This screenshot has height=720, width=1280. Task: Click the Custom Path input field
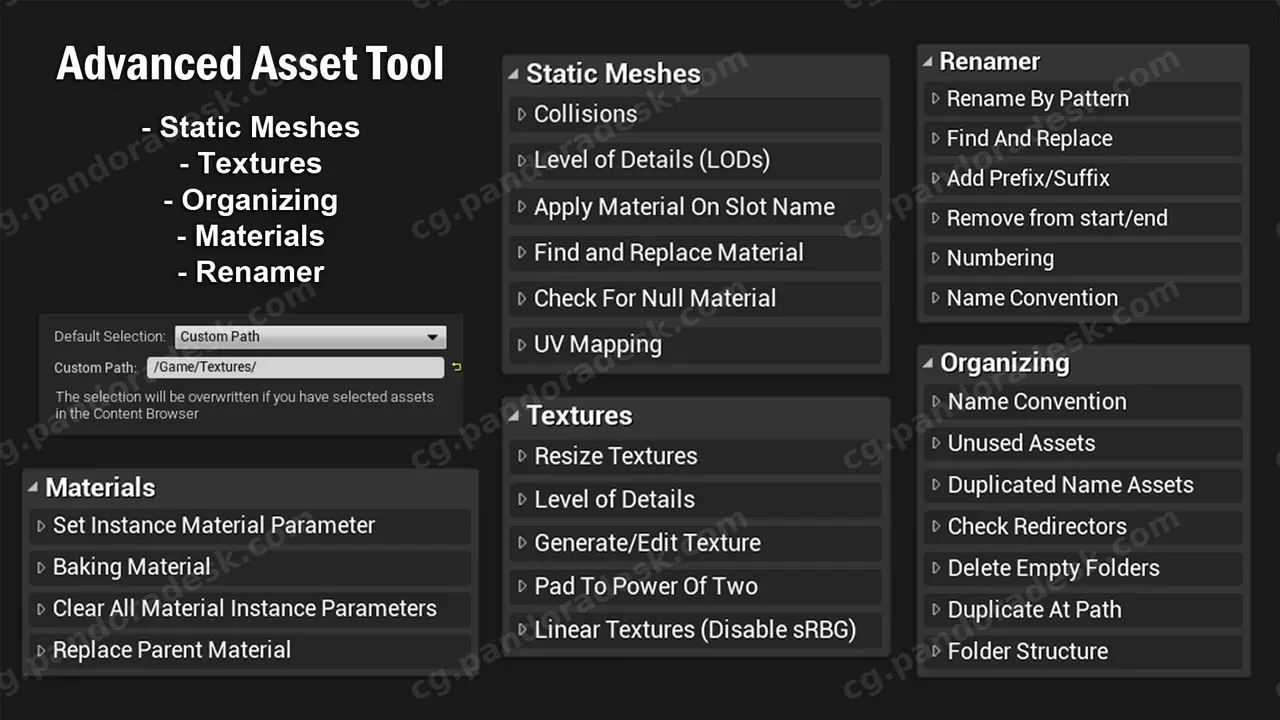point(295,368)
